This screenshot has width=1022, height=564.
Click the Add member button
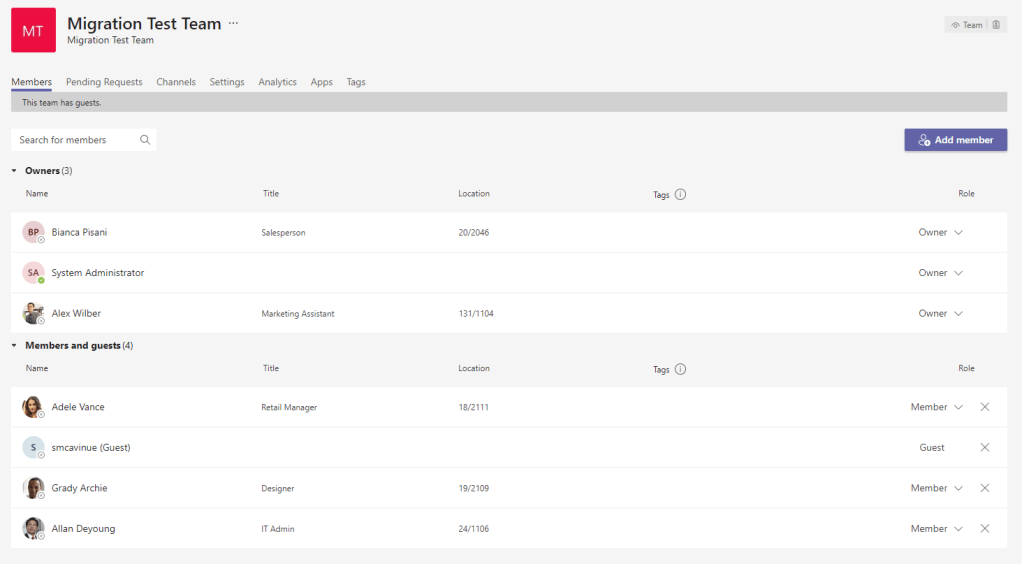(x=955, y=140)
